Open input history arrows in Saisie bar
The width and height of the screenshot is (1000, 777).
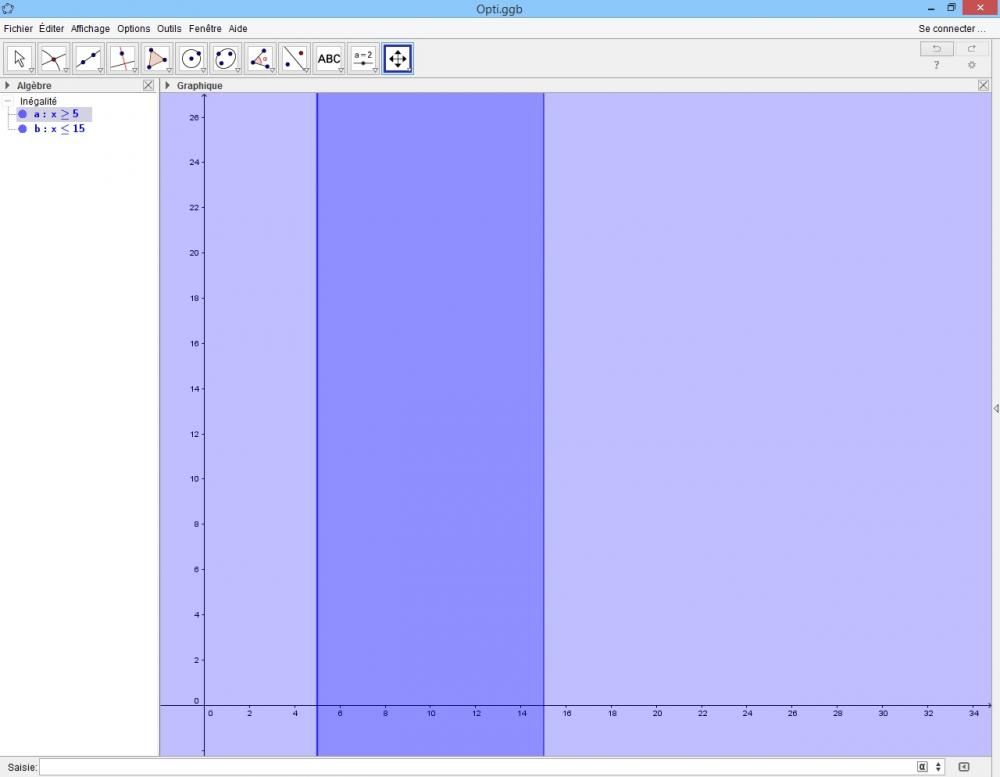[938, 767]
